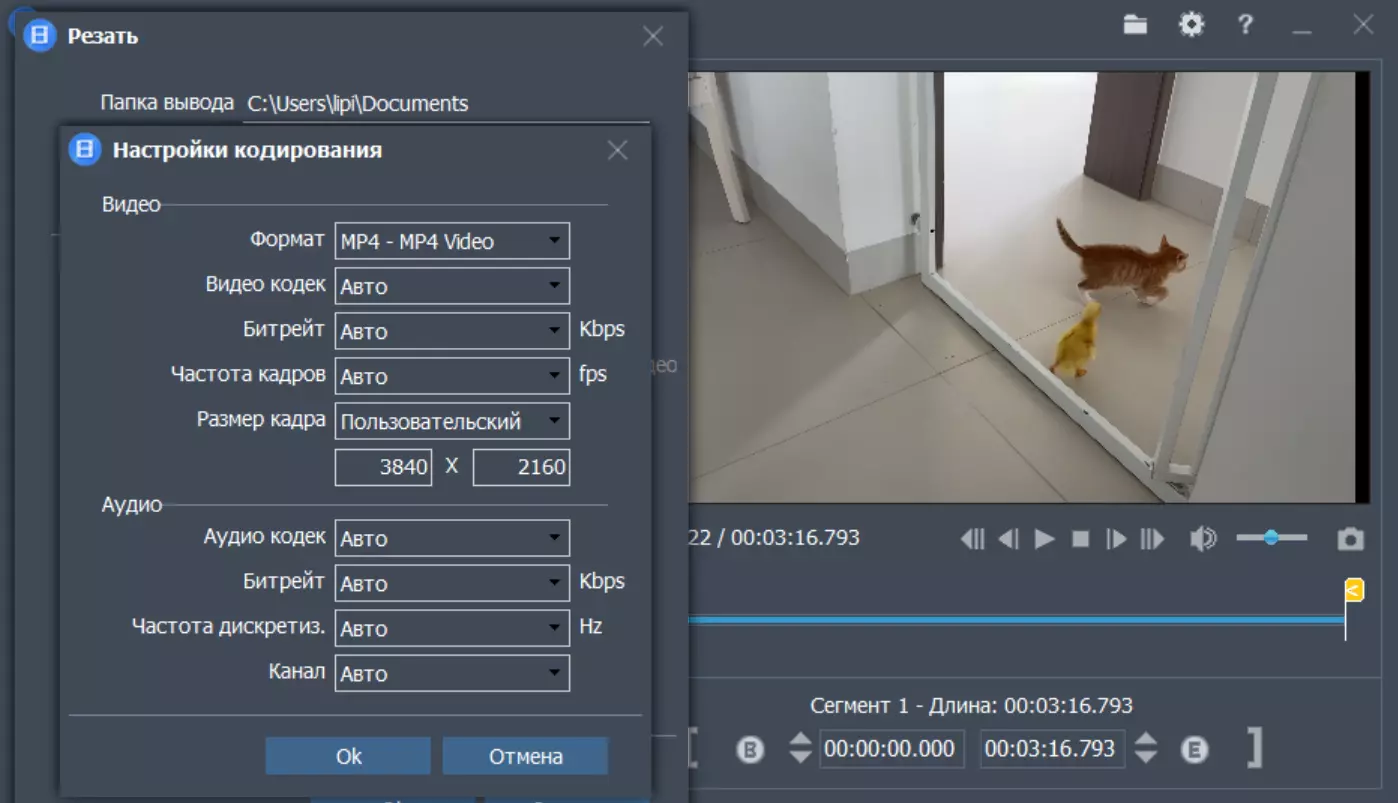Viewport: 1398px width, 803px height.
Task: Click the frame width field 3840
Action: coord(384,467)
